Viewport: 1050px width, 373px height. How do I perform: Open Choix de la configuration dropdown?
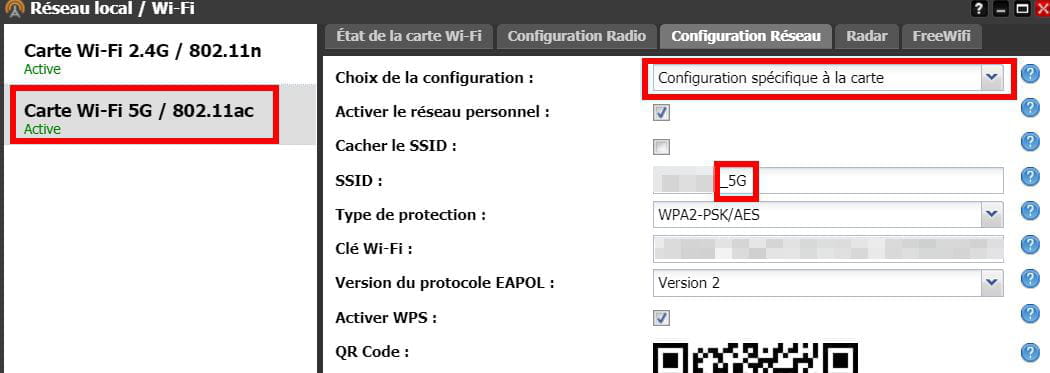[x=828, y=78]
